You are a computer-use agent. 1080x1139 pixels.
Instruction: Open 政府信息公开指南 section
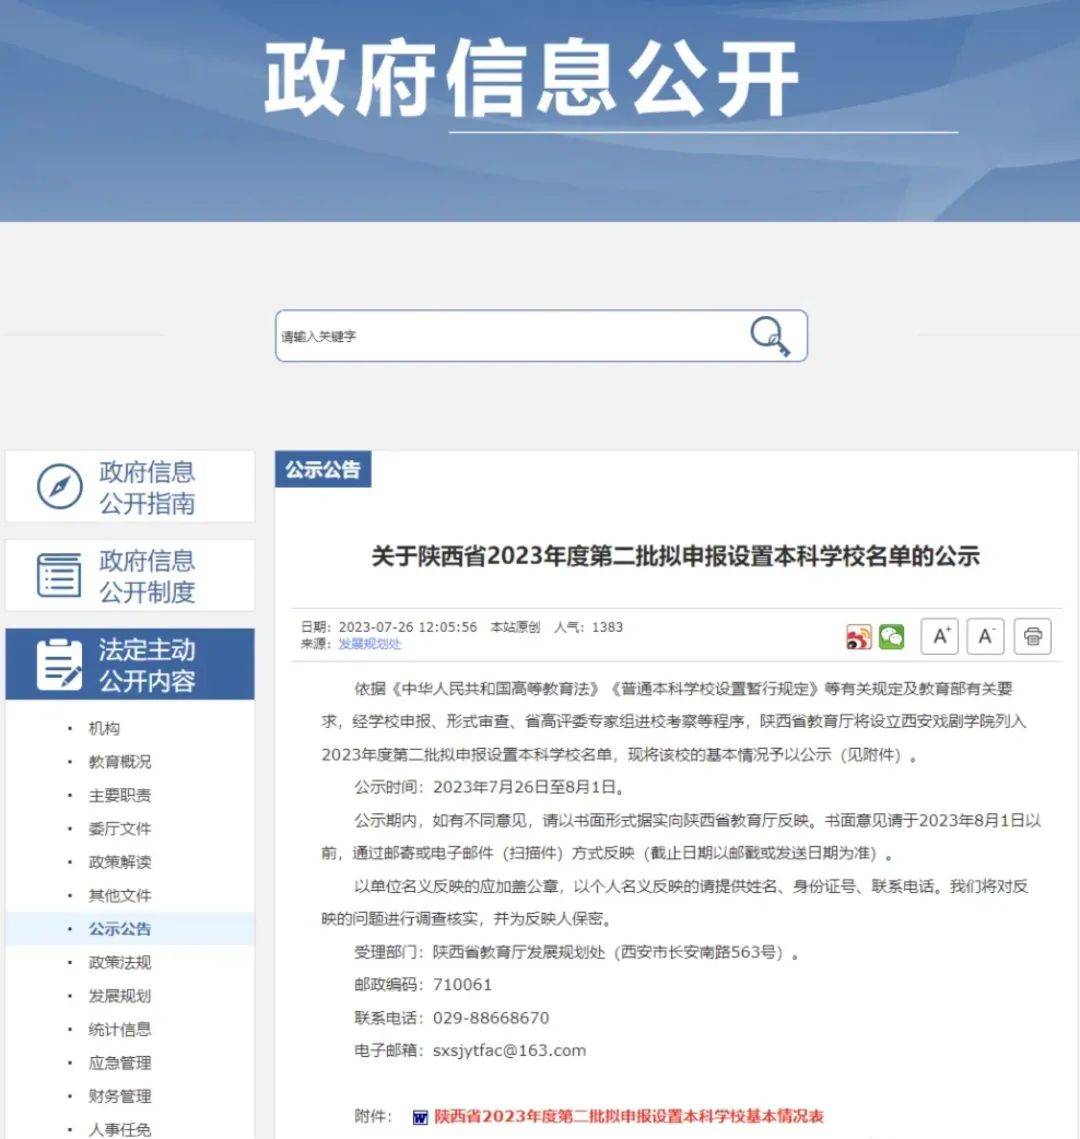pyautogui.click(x=130, y=487)
